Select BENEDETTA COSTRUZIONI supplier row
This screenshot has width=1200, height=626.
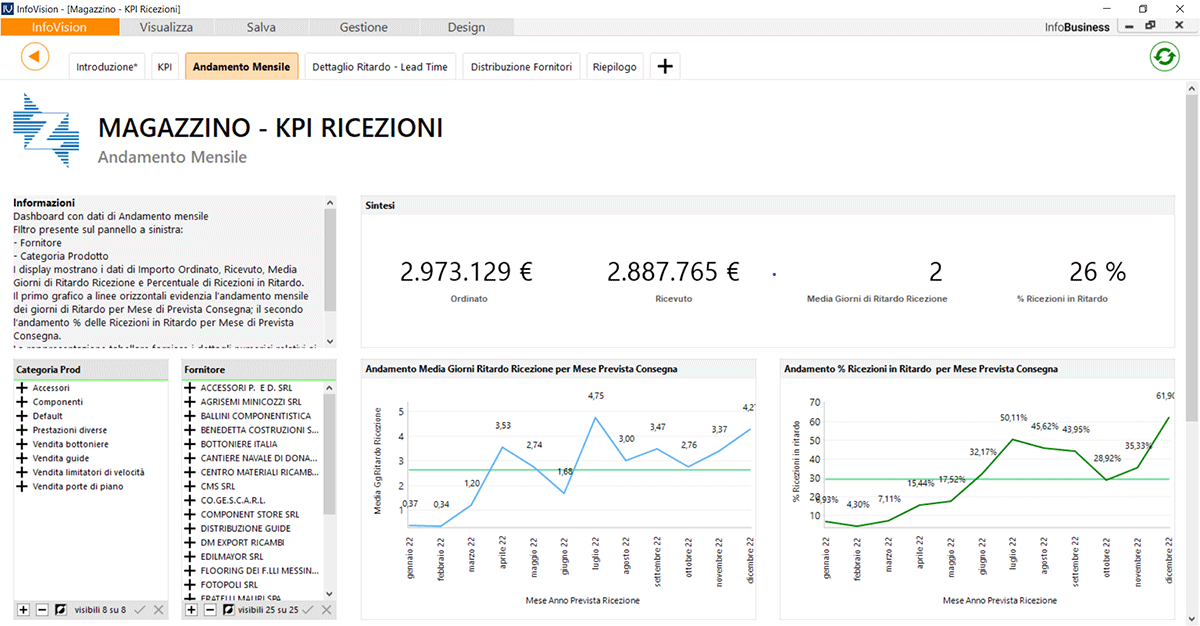(260, 430)
